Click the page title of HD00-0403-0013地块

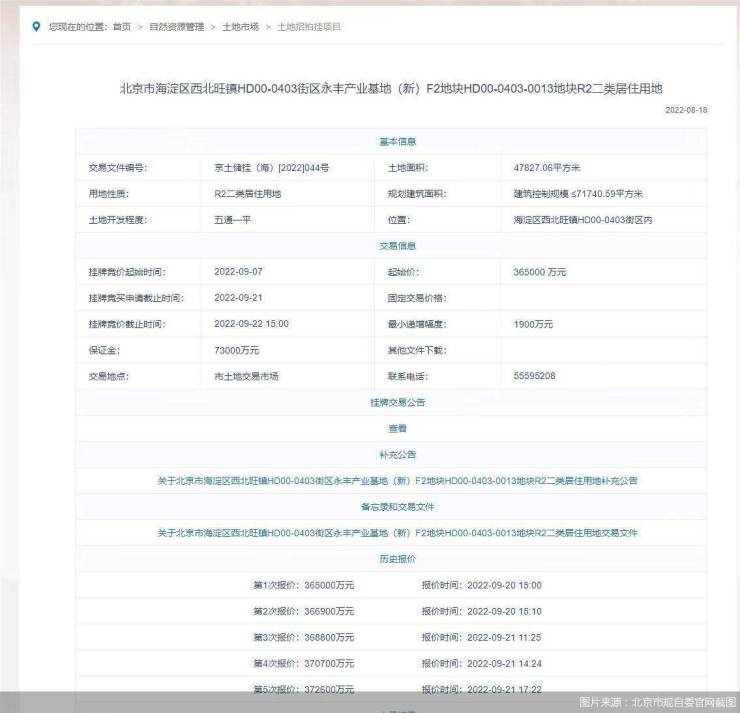tap(391, 88)
